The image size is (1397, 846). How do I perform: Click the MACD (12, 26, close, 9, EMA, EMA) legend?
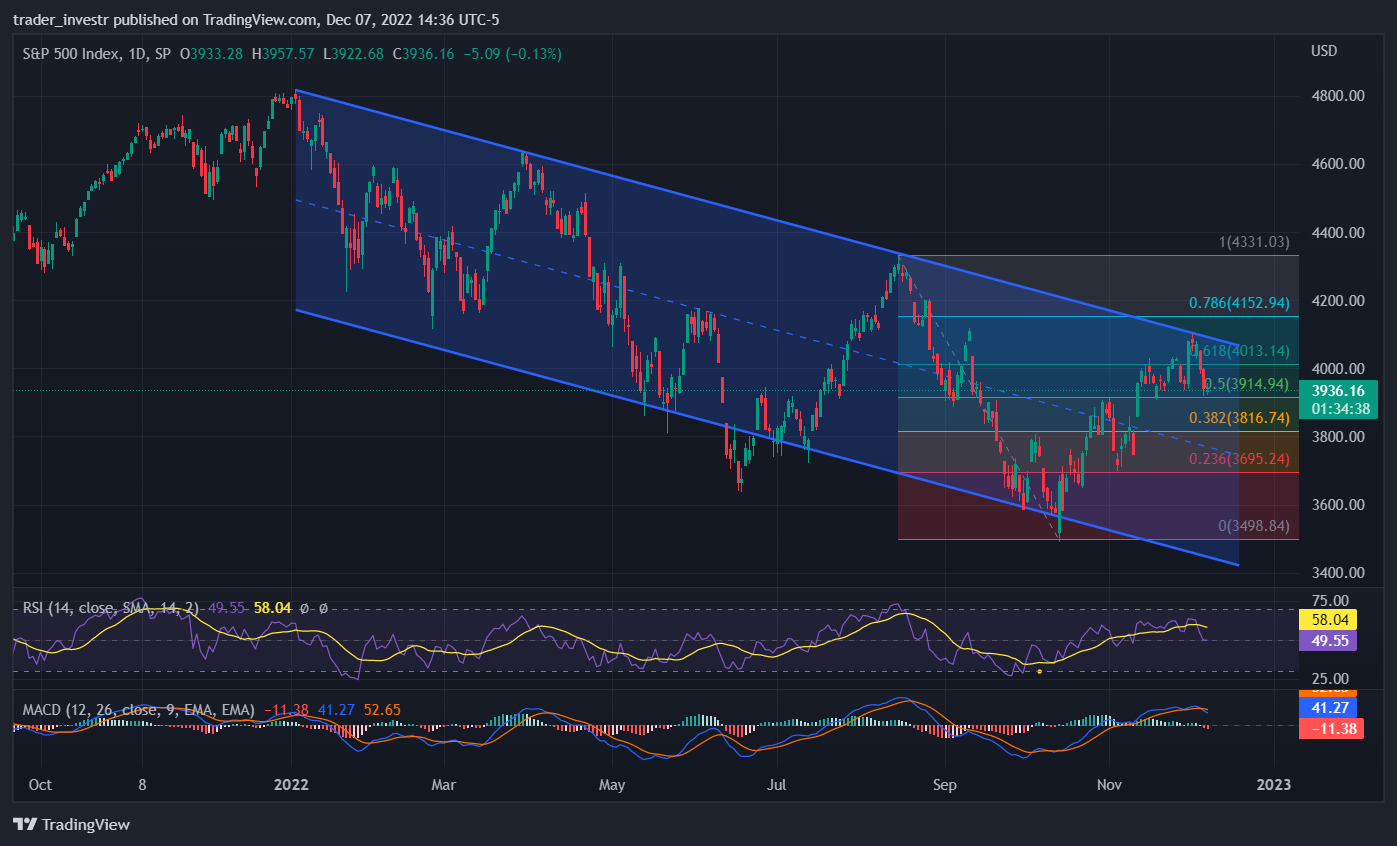(139, 709)
